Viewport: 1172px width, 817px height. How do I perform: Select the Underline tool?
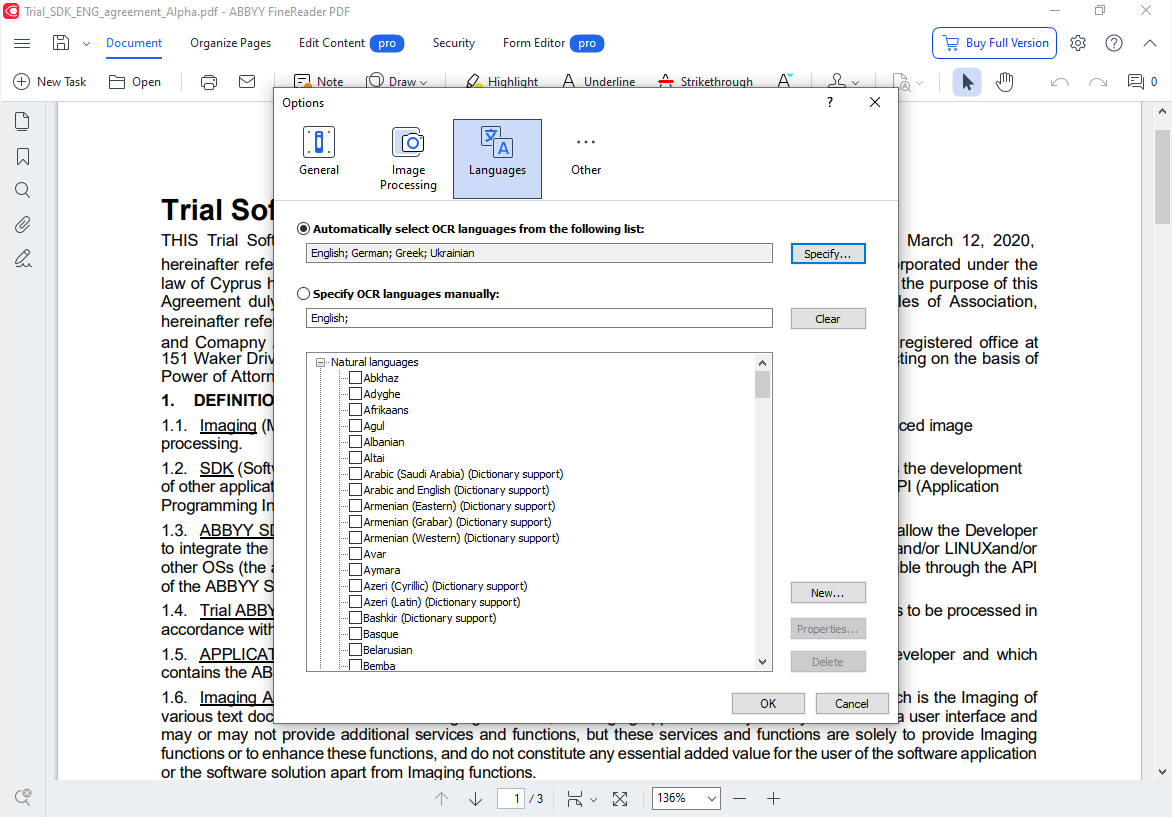pyautogui.click(x=598, y=81)
